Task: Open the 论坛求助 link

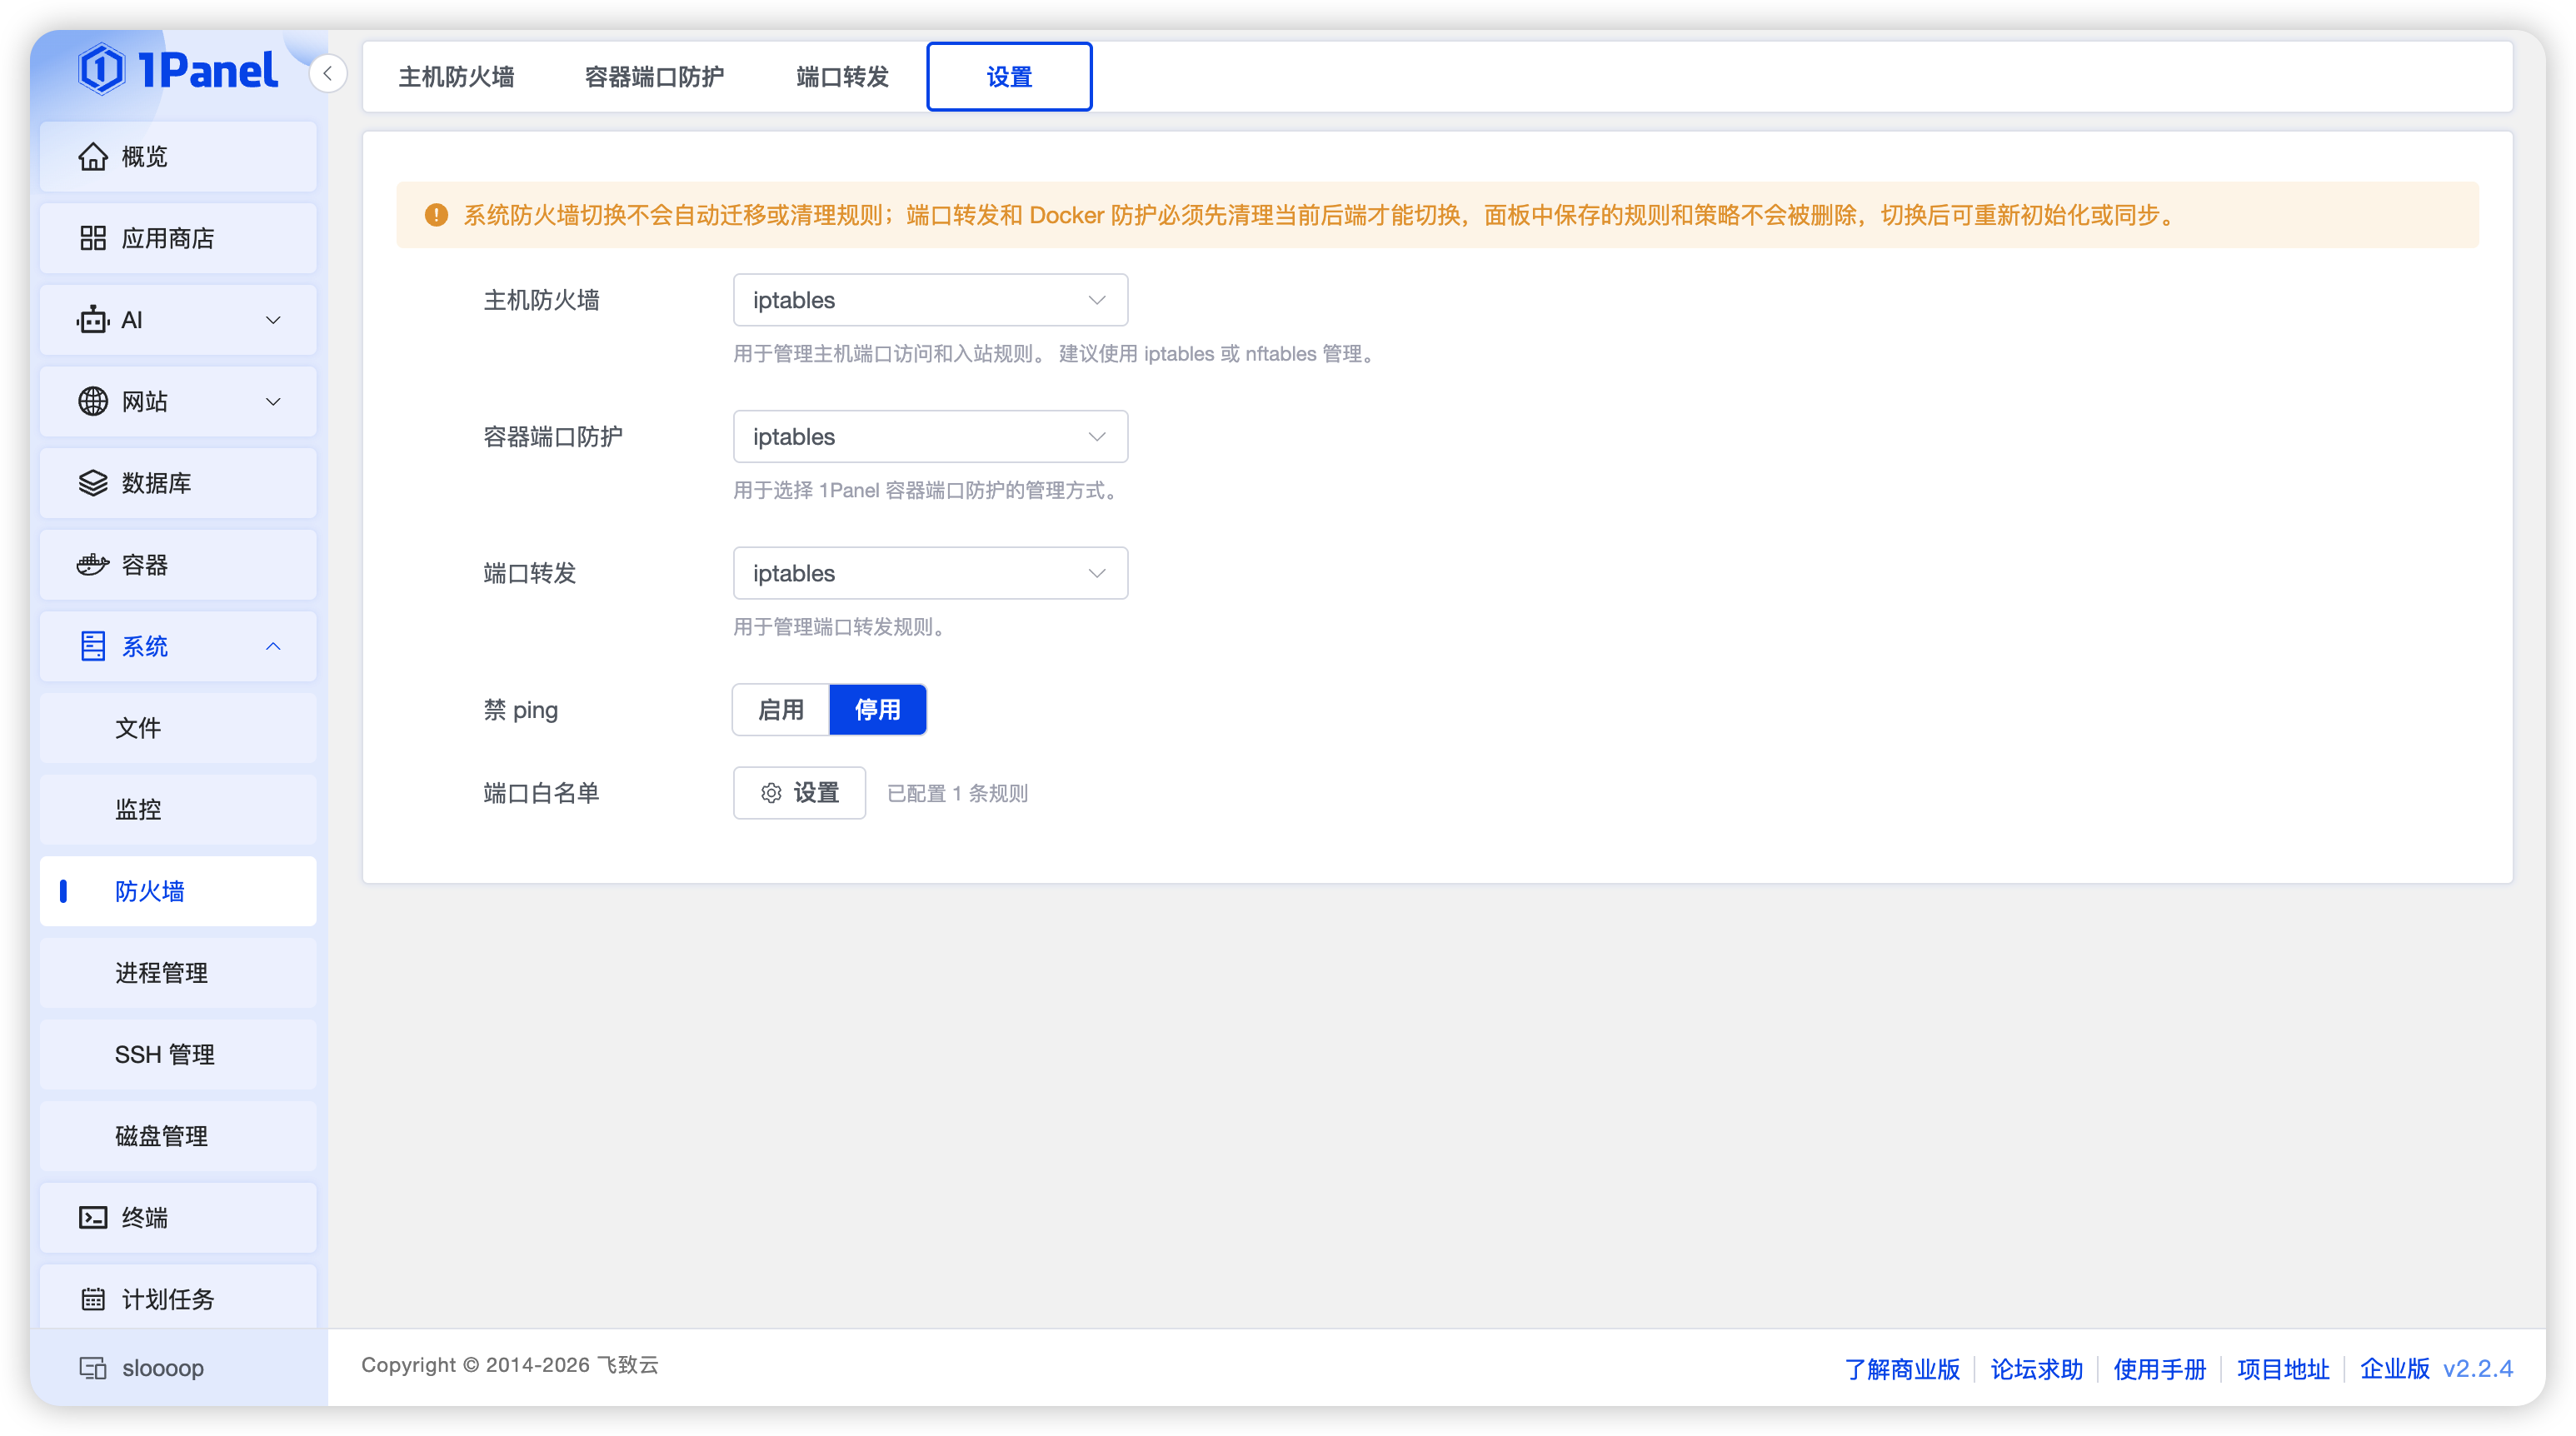Action: pos(2037,1368)
